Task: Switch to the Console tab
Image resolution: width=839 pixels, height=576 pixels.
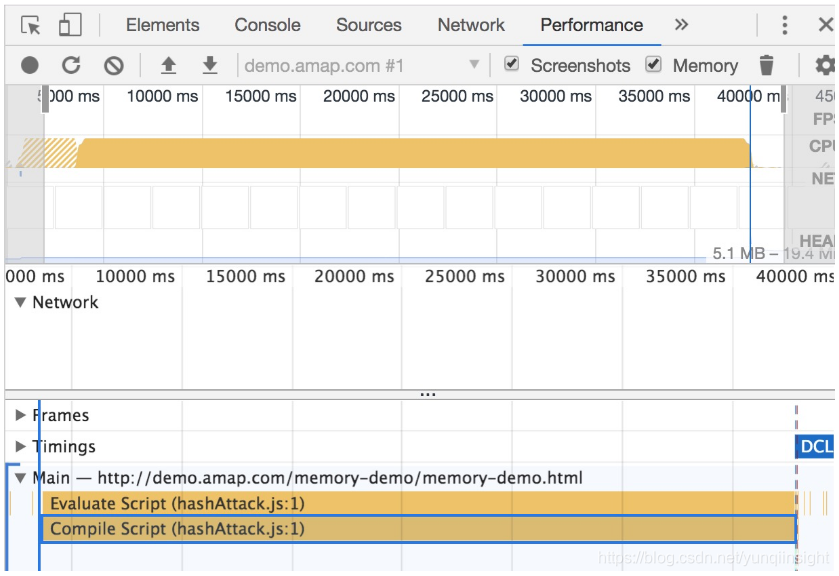Action: pos(267,25)
